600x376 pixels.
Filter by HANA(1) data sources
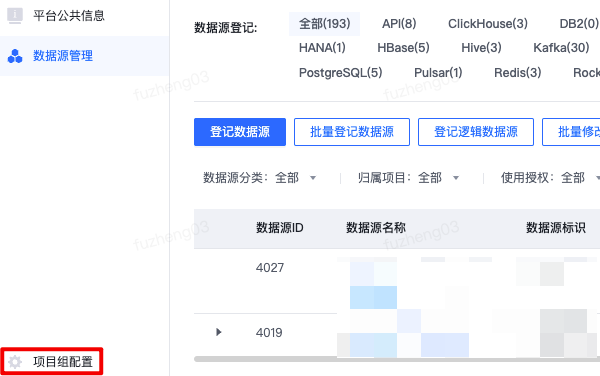[x=322, y=48]
